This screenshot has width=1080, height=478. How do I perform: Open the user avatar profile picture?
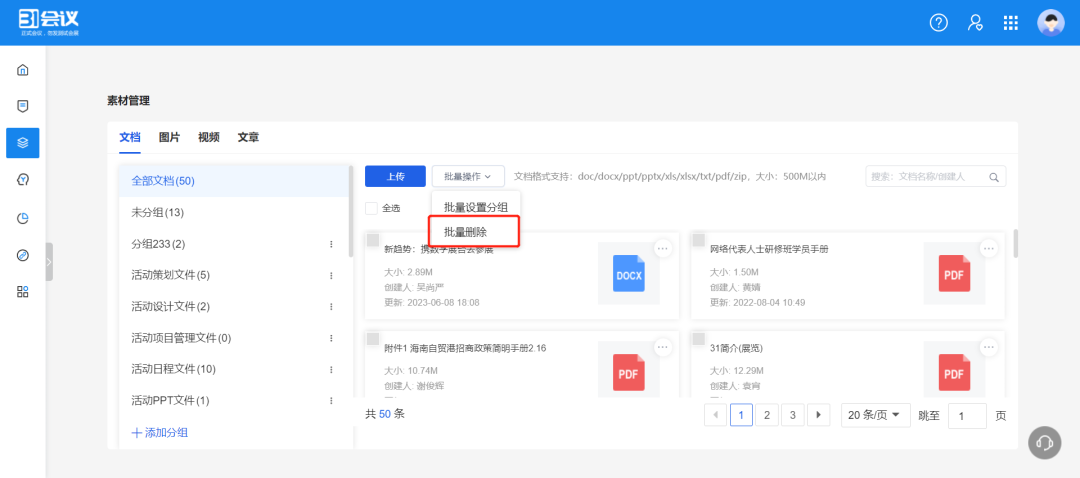[1050, 23]
